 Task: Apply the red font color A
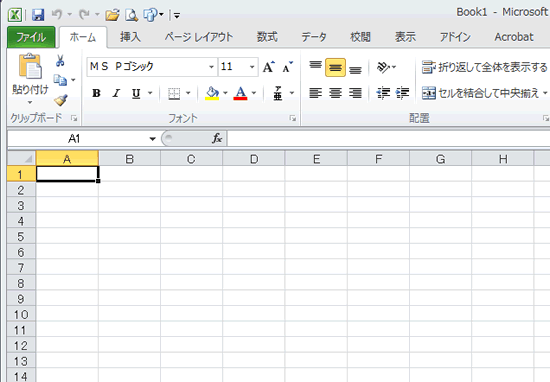tap(240, 93)
